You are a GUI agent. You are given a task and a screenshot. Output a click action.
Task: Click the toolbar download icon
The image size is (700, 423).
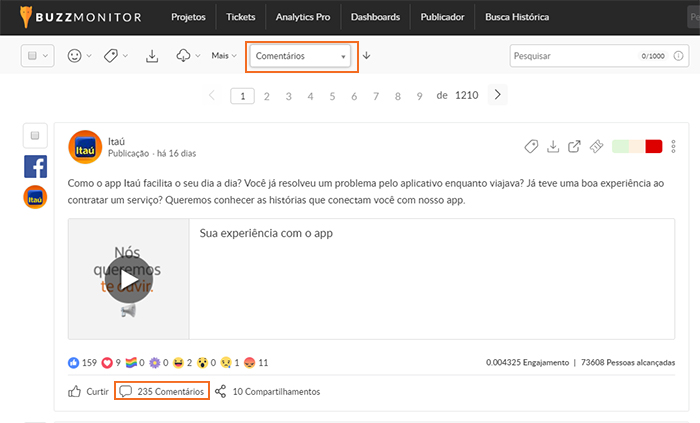[153, 56]
